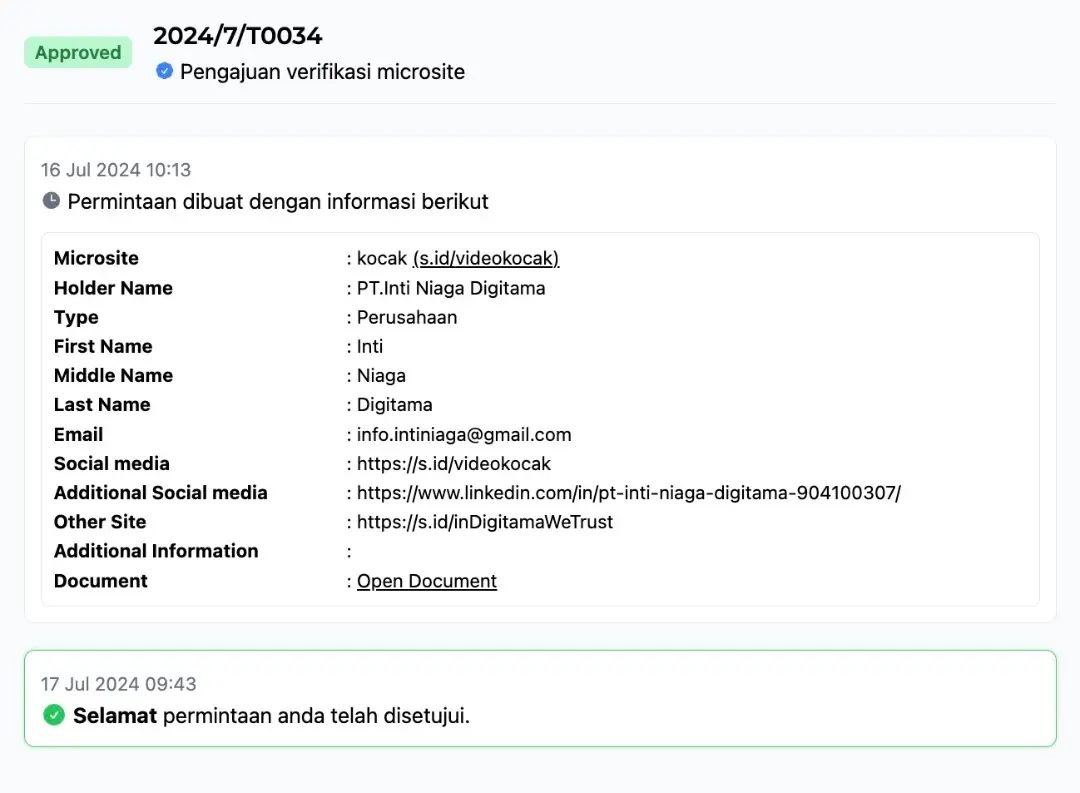
Task: Click the Social media URL https://s.id/videokocak
Action: [454, 463]
